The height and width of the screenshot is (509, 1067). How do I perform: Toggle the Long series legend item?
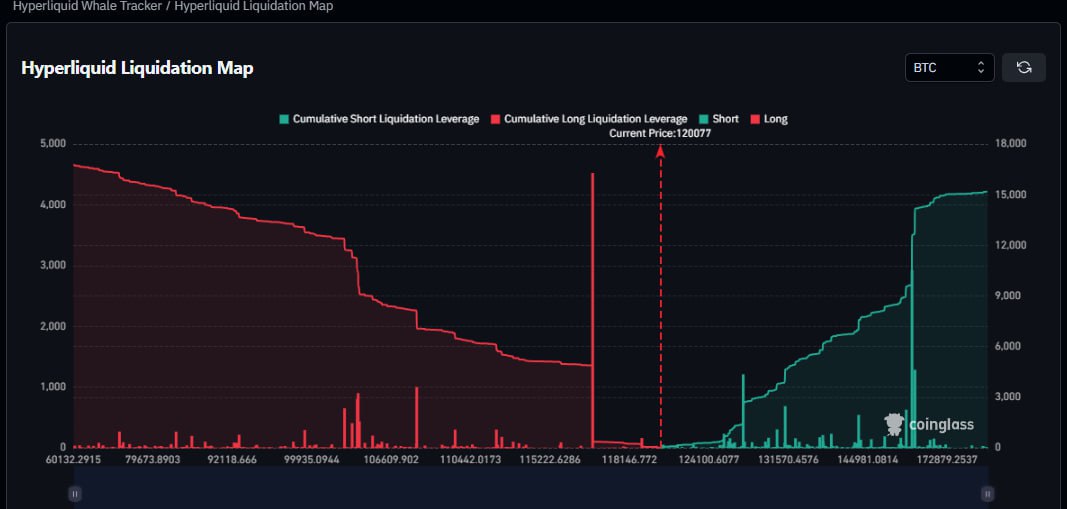coord(768,119)
